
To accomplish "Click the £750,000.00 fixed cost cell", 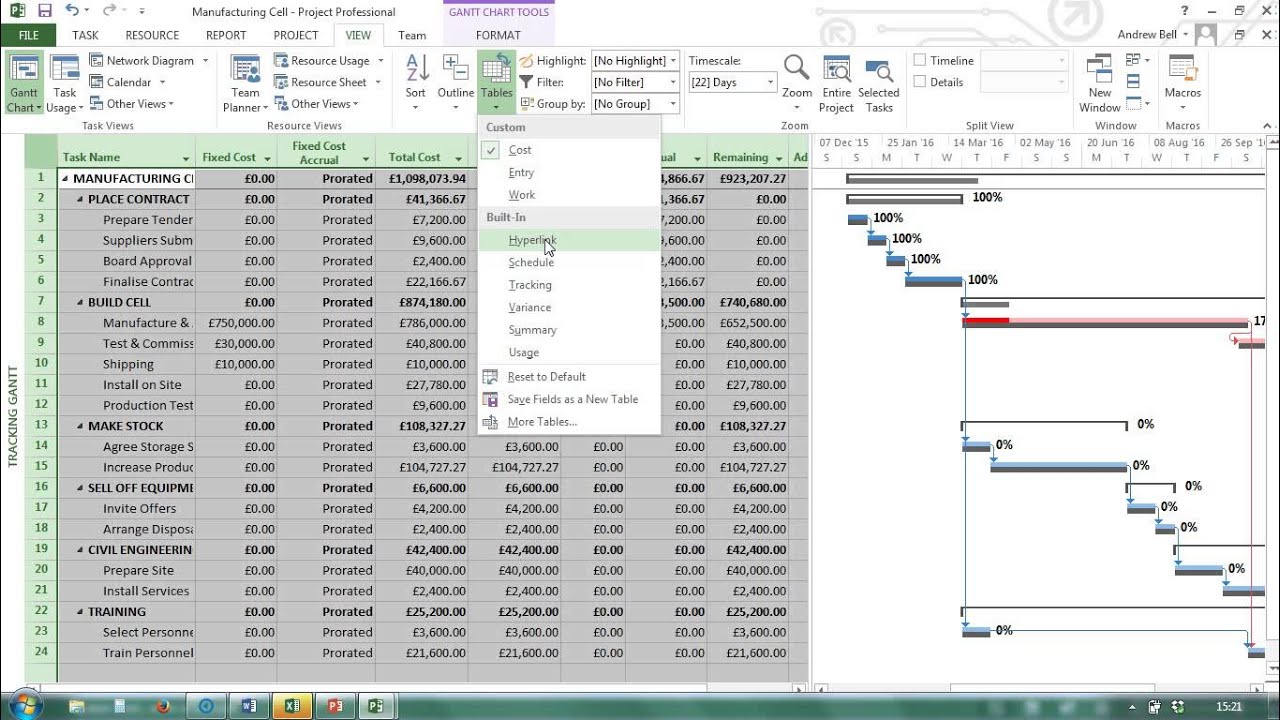I will pos(237,323).
